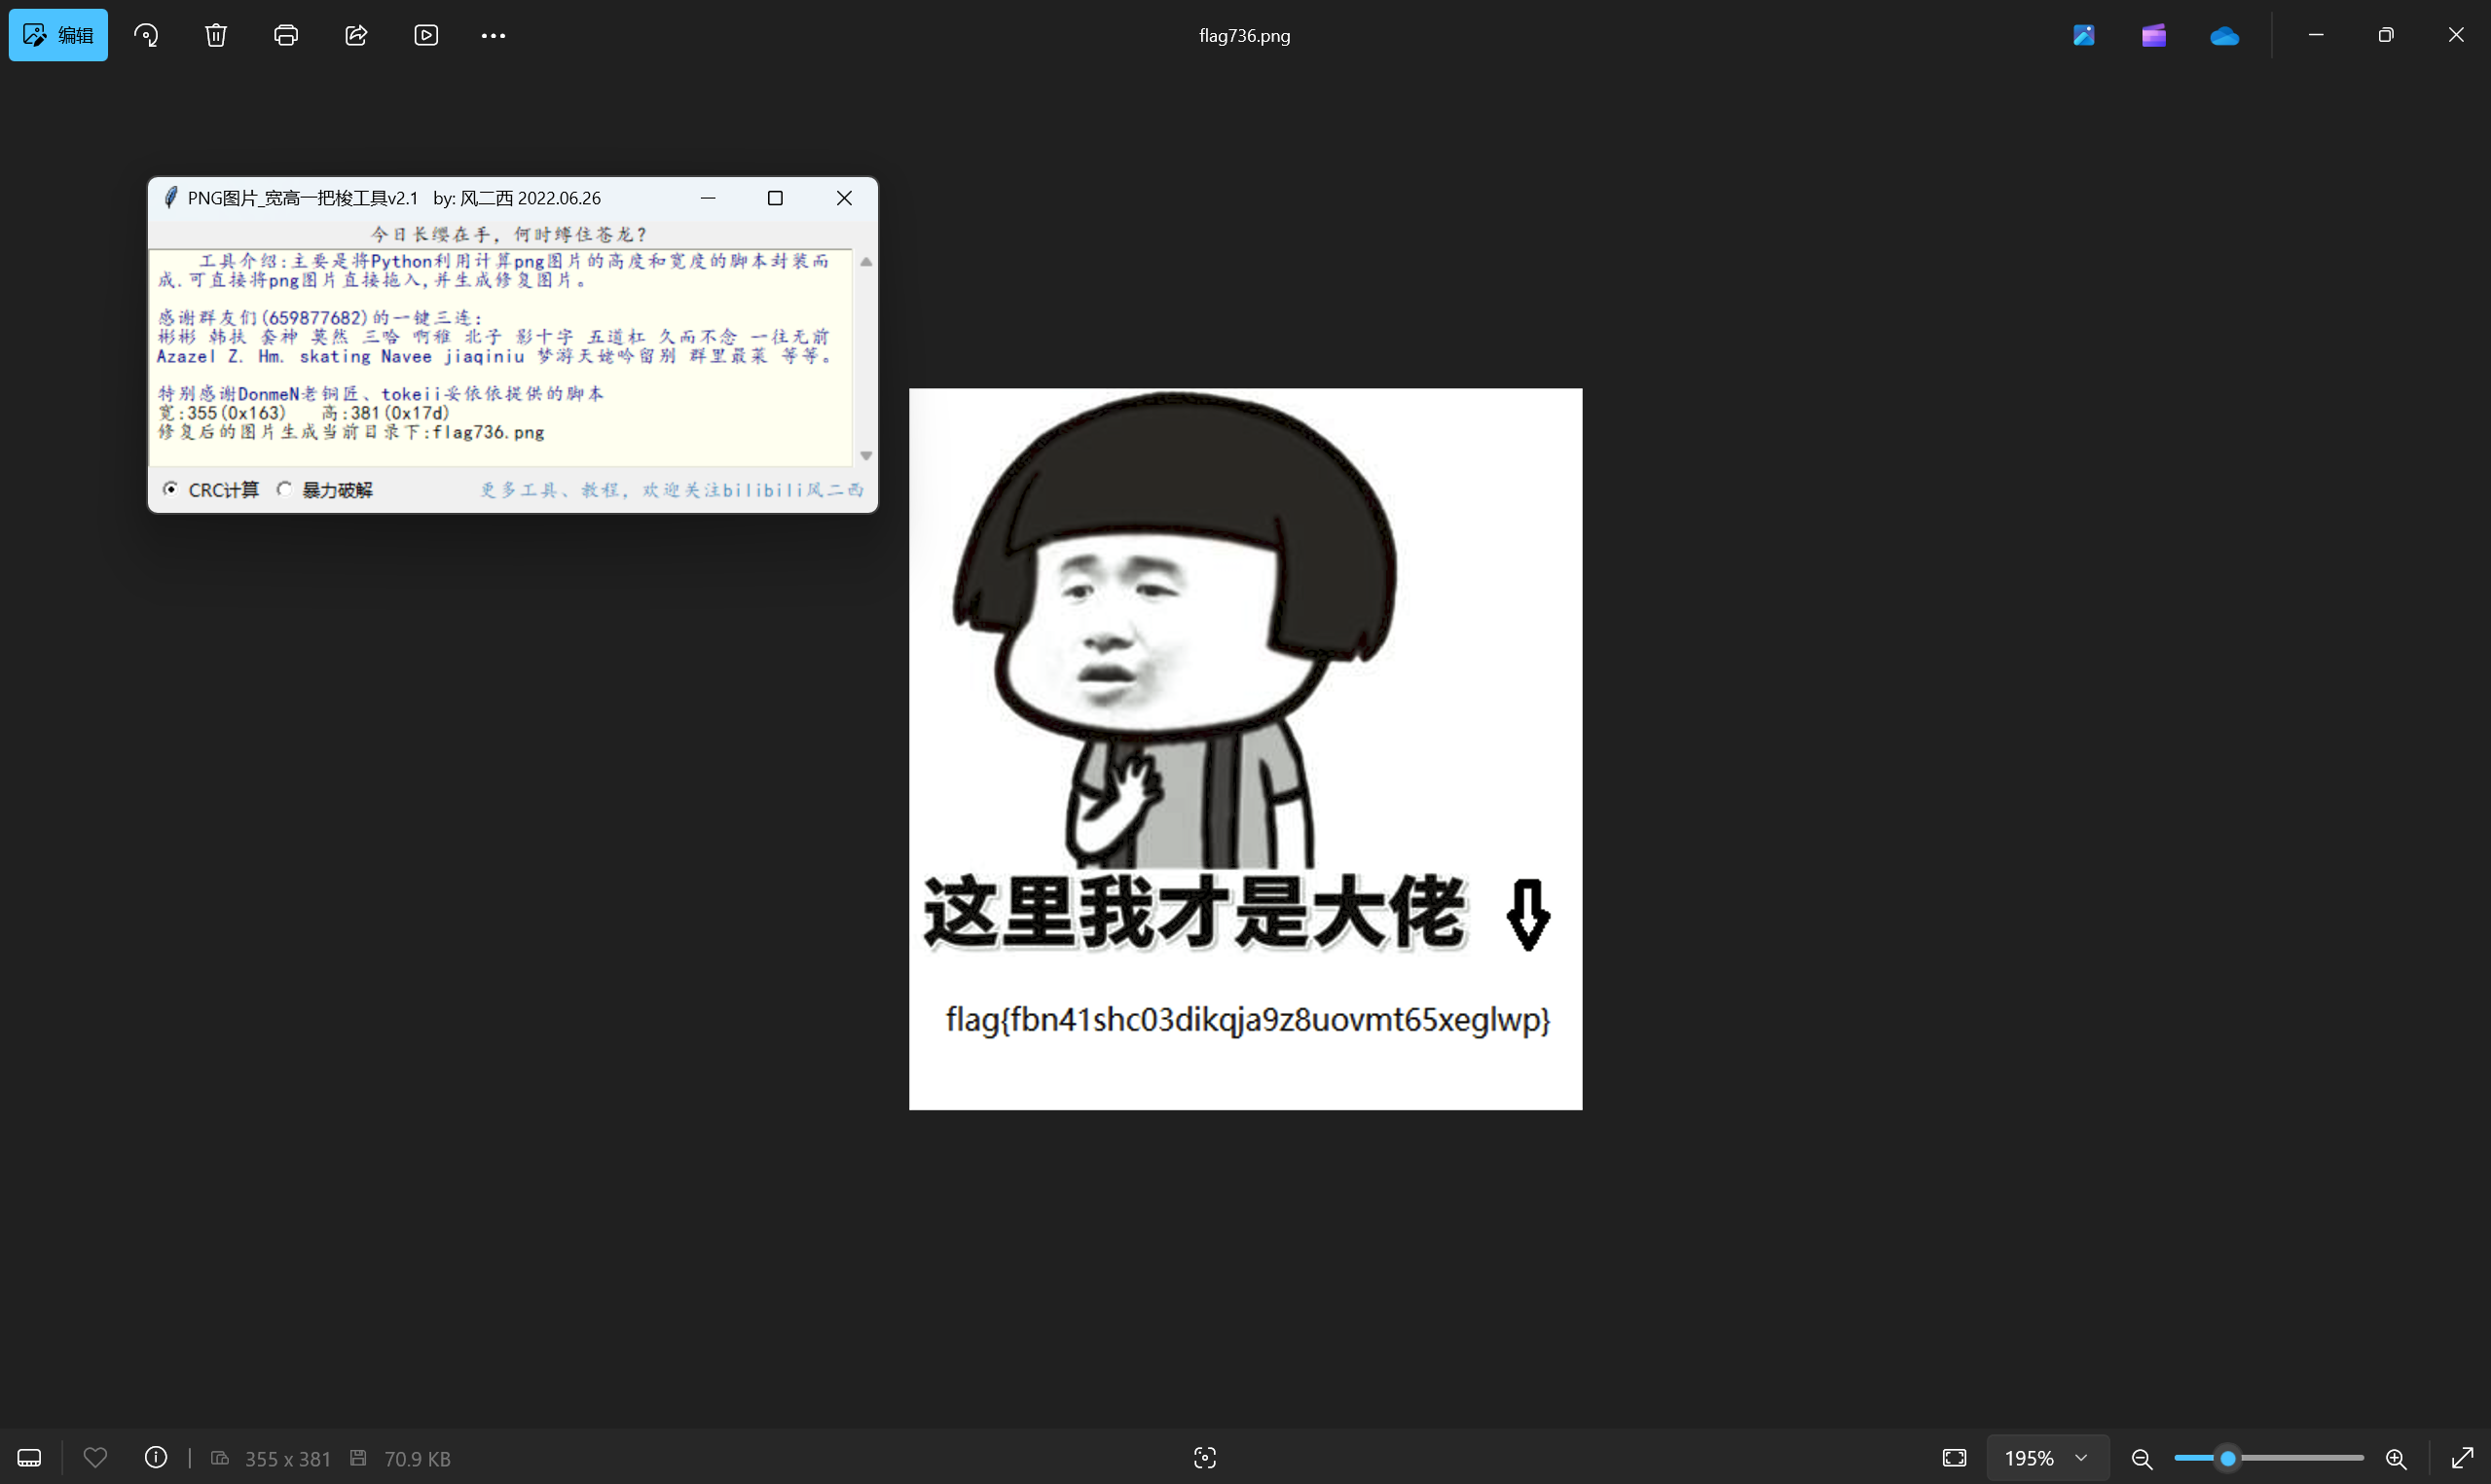Expand the 195% zoom dropdown
This screenshot has width=2491, height=1484.
pyautogui.click(x=2048, y=1458)
